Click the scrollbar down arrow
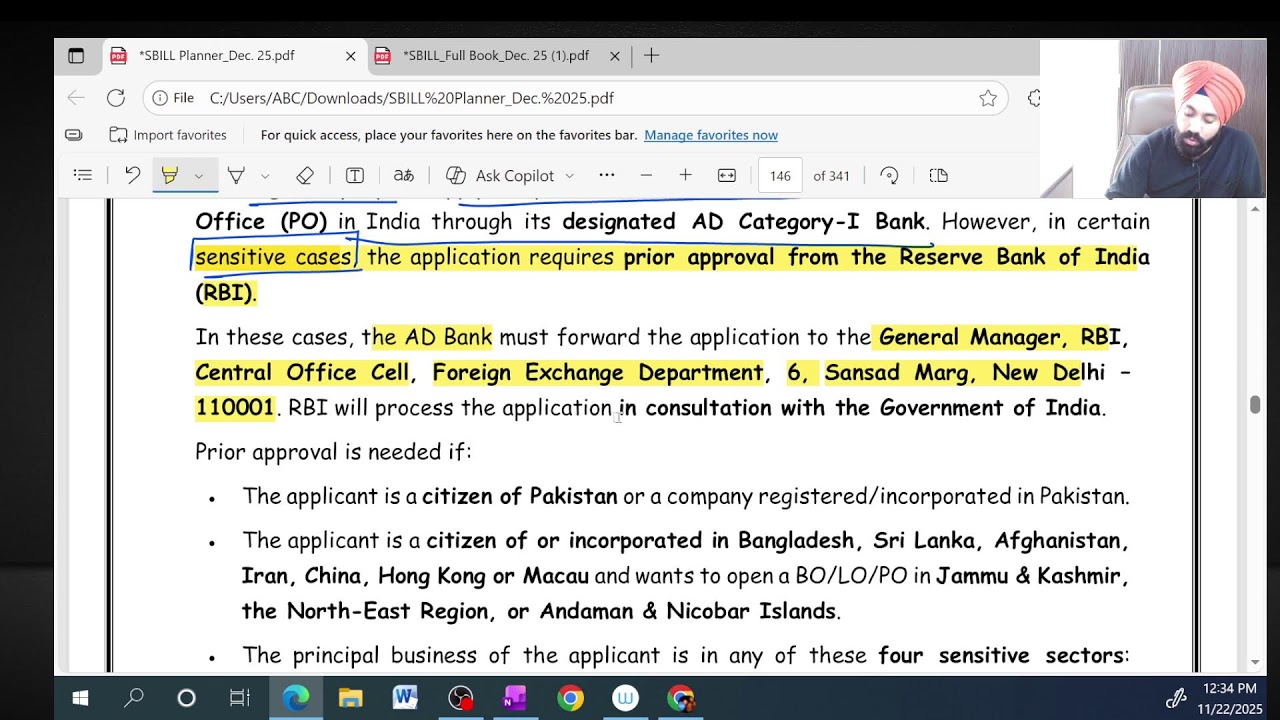The width and height of the screenshot is (1280, 720). pyautogui.click(x=1255, y=662)
